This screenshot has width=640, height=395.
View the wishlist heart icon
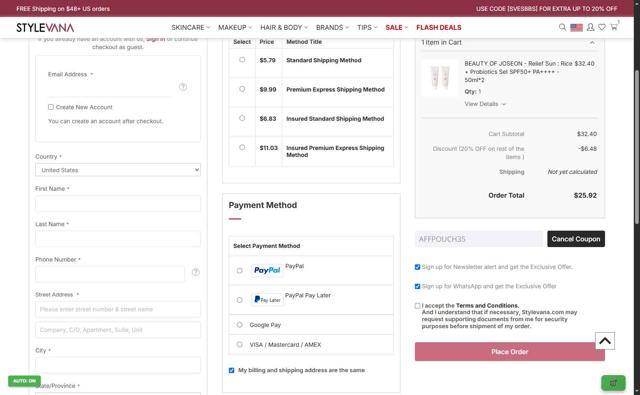coord(602,27)
